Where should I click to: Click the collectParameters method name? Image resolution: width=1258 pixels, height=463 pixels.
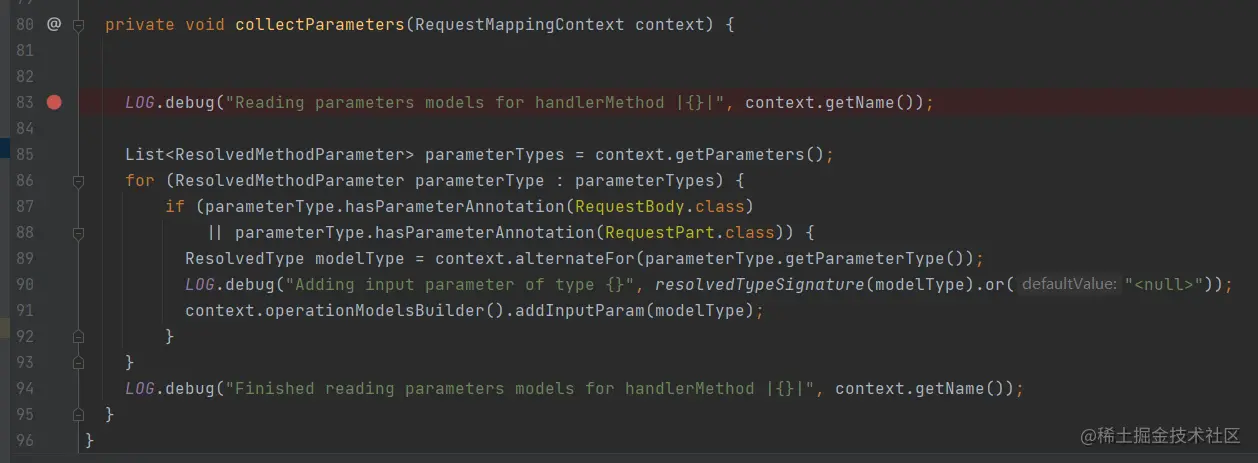(x=320, y=24)
